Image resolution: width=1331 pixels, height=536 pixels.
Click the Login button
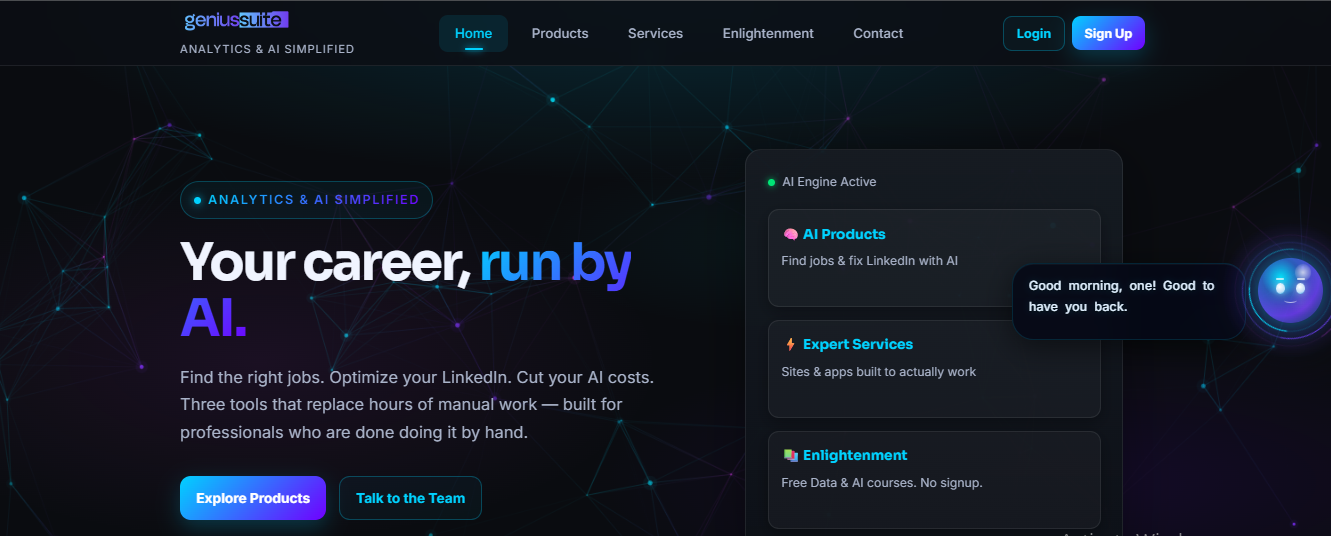[x=1033, y=33]
